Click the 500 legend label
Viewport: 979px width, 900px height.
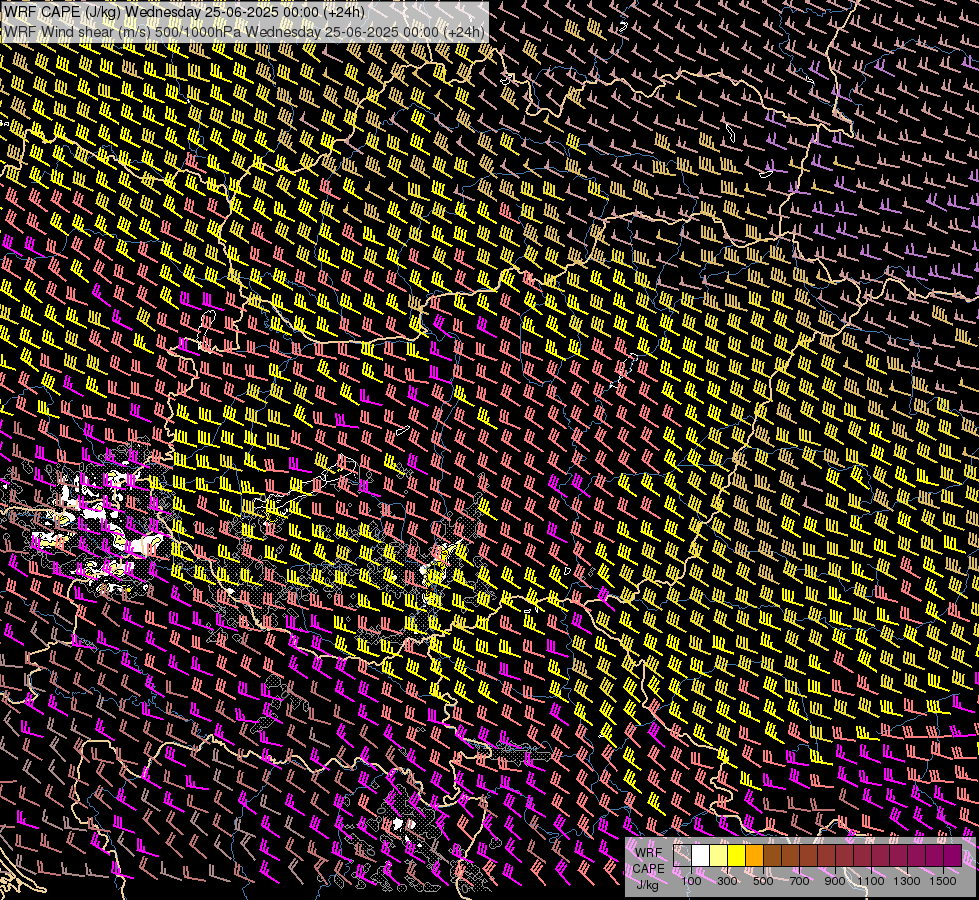763,881
